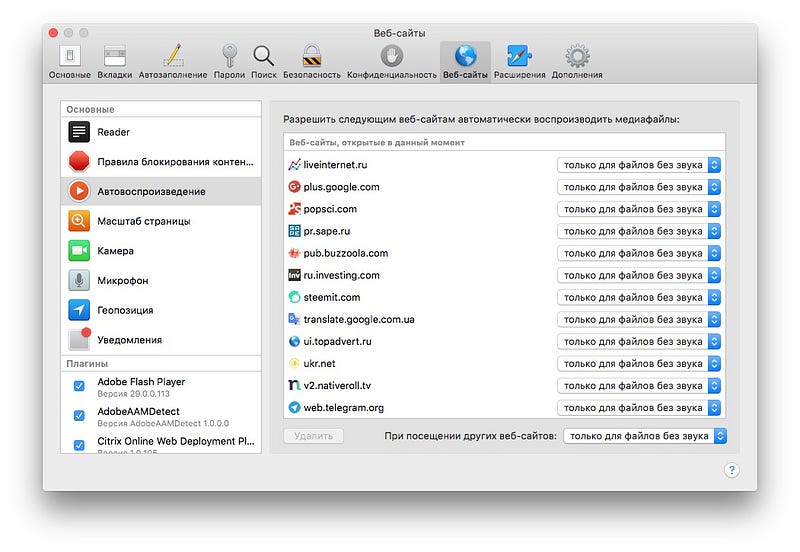Close the Веб-сайты preferences window
Image resolution: width=800 pixels, height=552 pixels.
point(53,33)
